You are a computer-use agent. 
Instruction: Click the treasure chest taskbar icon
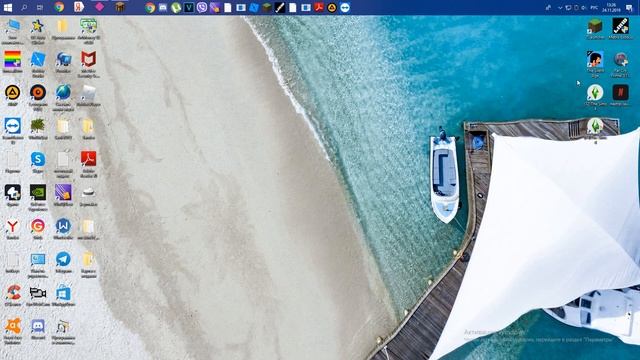120,7
